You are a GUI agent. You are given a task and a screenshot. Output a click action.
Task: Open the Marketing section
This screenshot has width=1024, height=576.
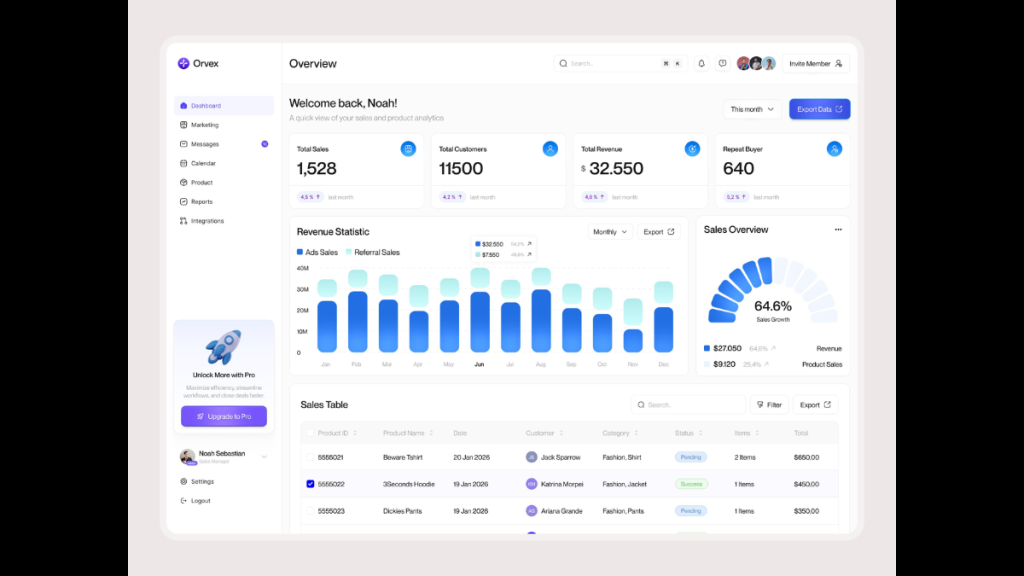click(223, 125)
